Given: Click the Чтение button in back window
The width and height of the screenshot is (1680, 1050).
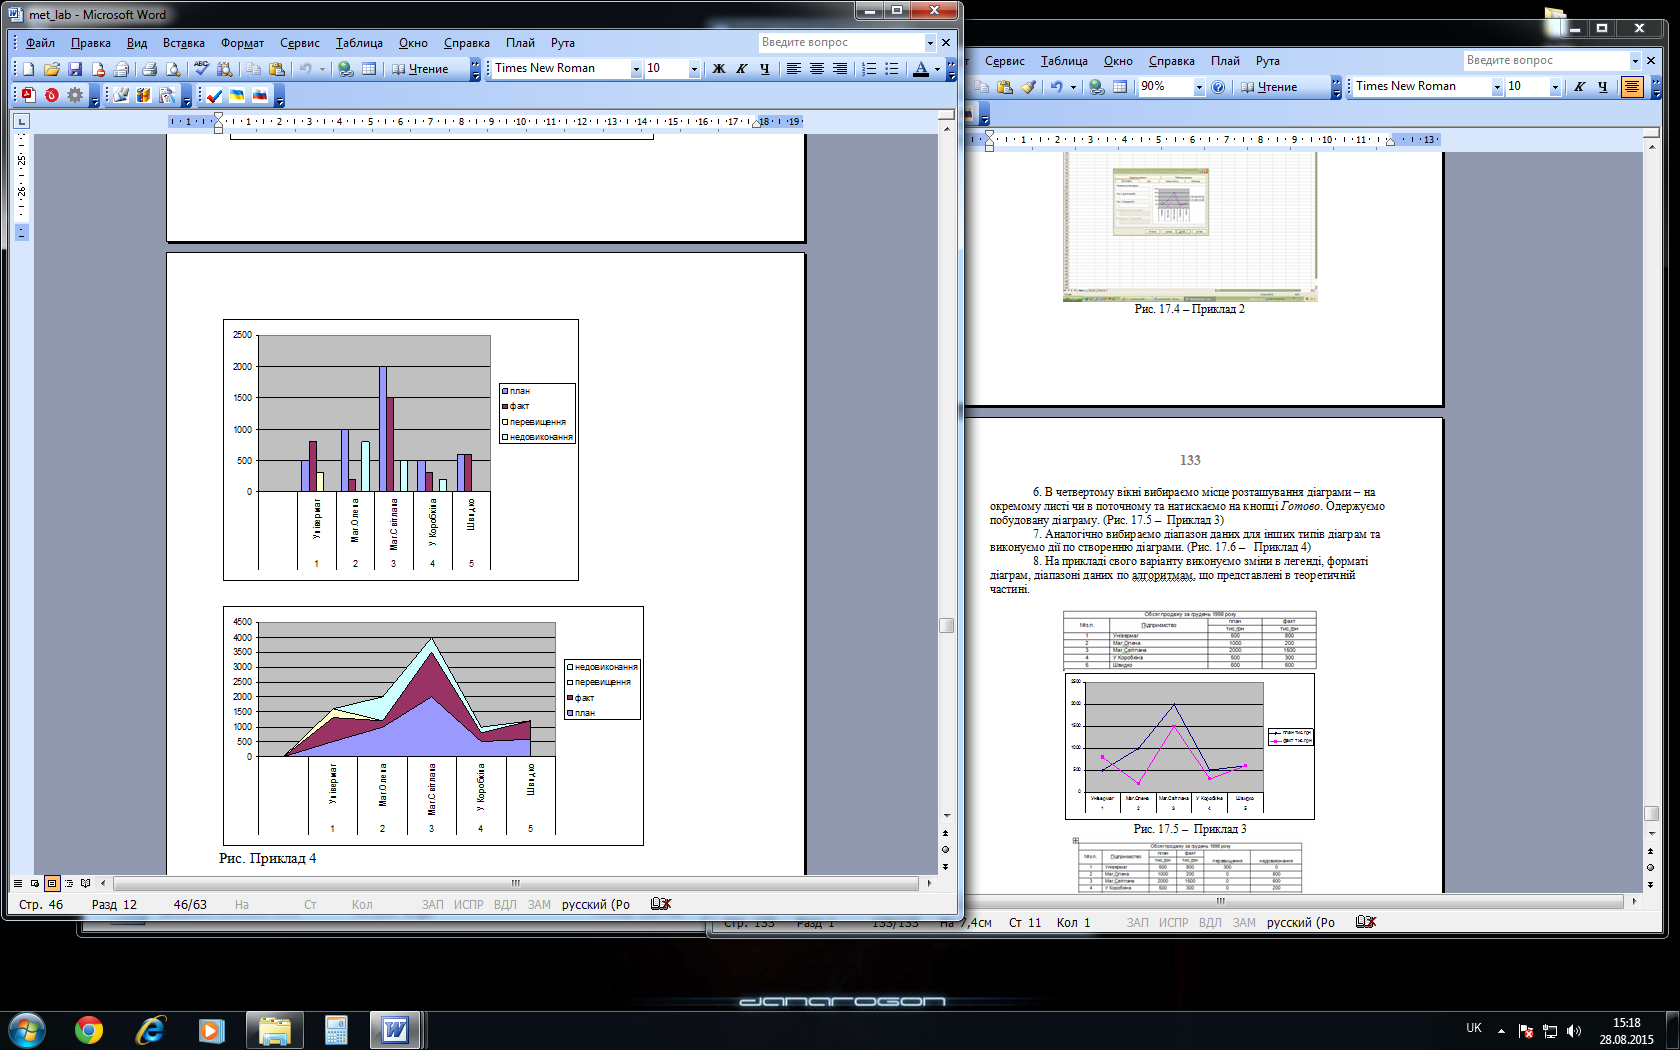Looking at the screenshot, I should coord(1269,87).
